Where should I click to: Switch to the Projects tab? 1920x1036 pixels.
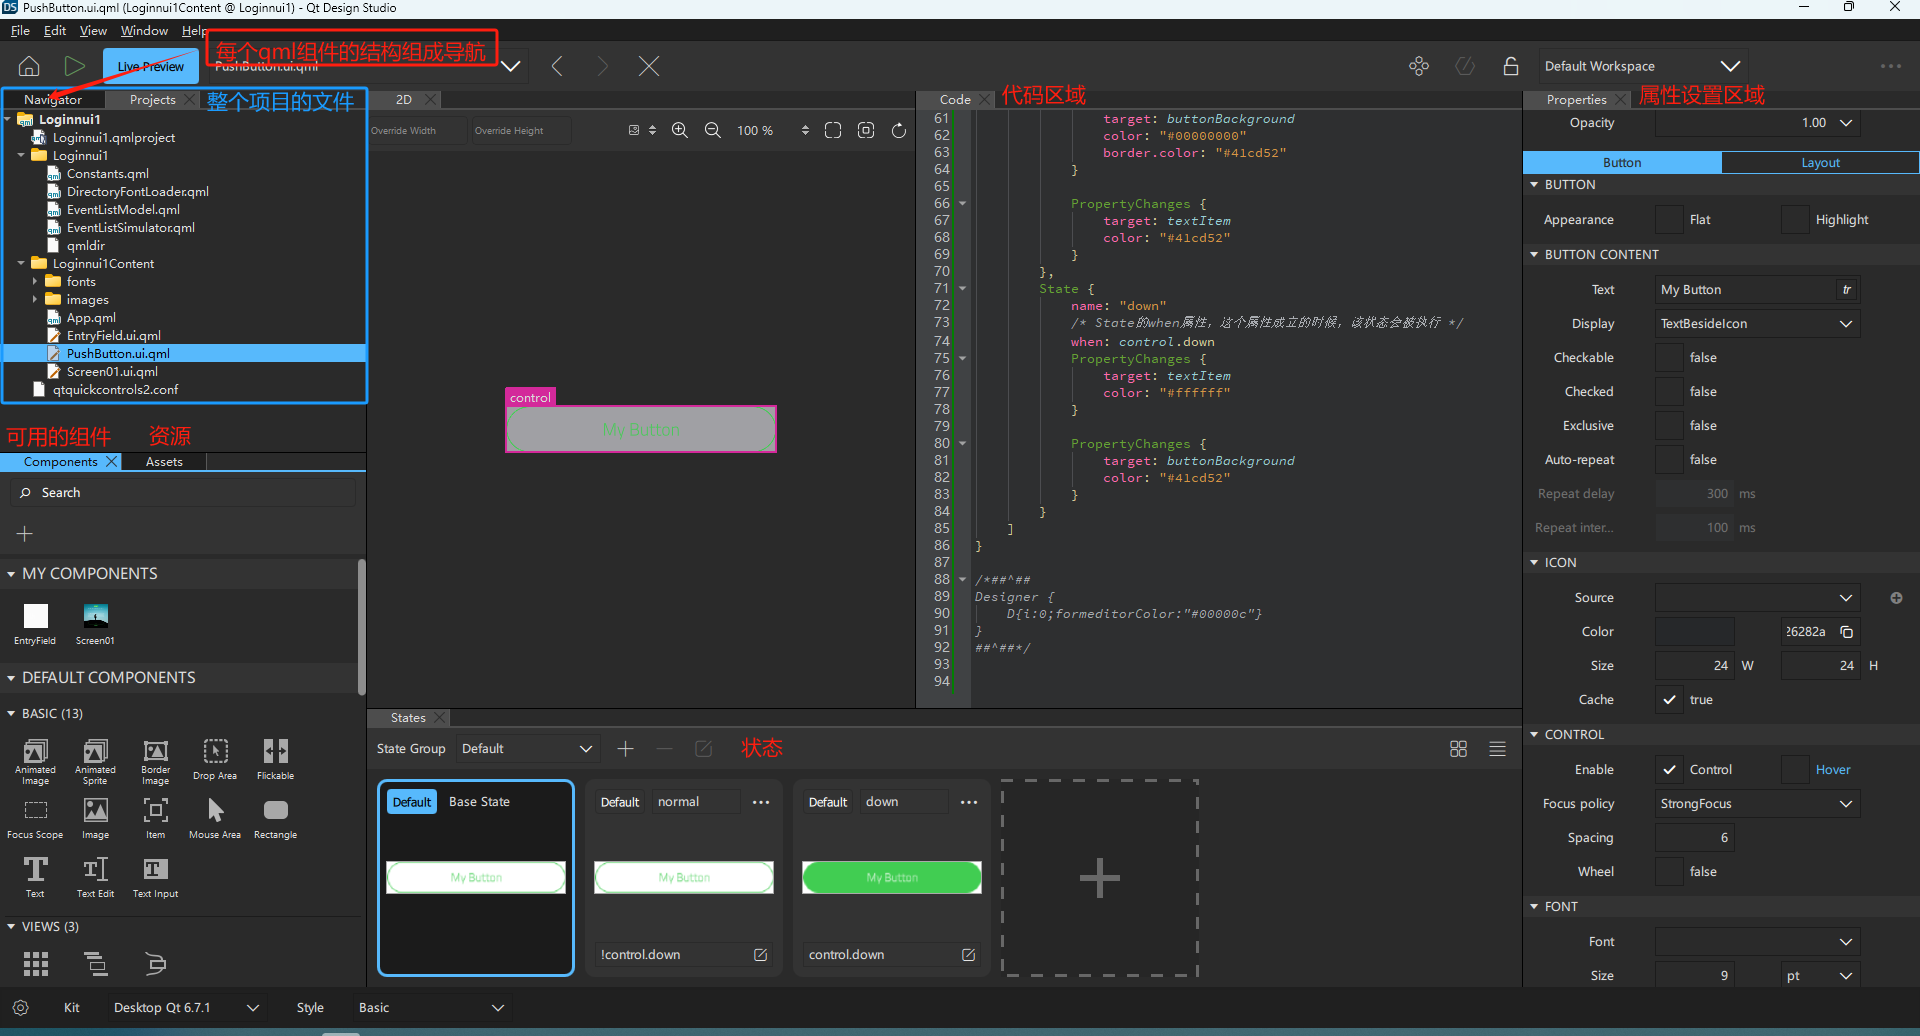[152, 100]
